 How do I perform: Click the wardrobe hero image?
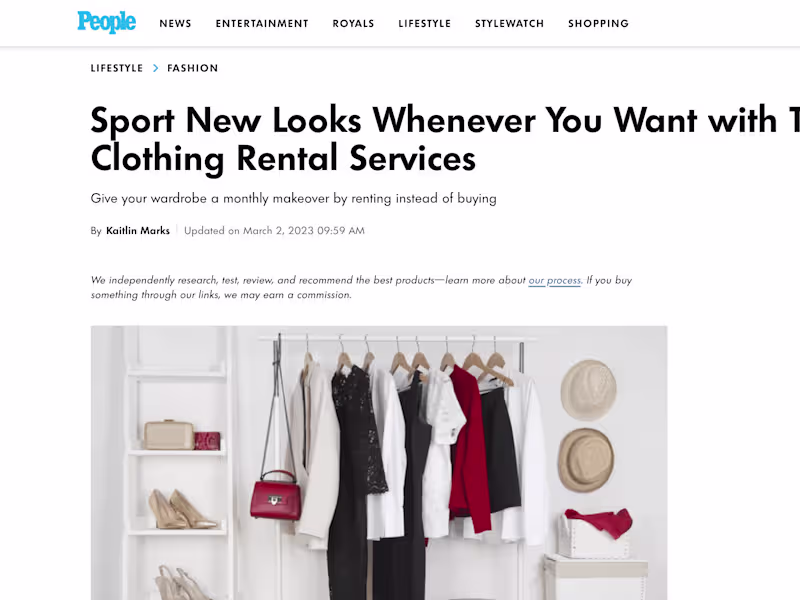[x=379, y=463]
